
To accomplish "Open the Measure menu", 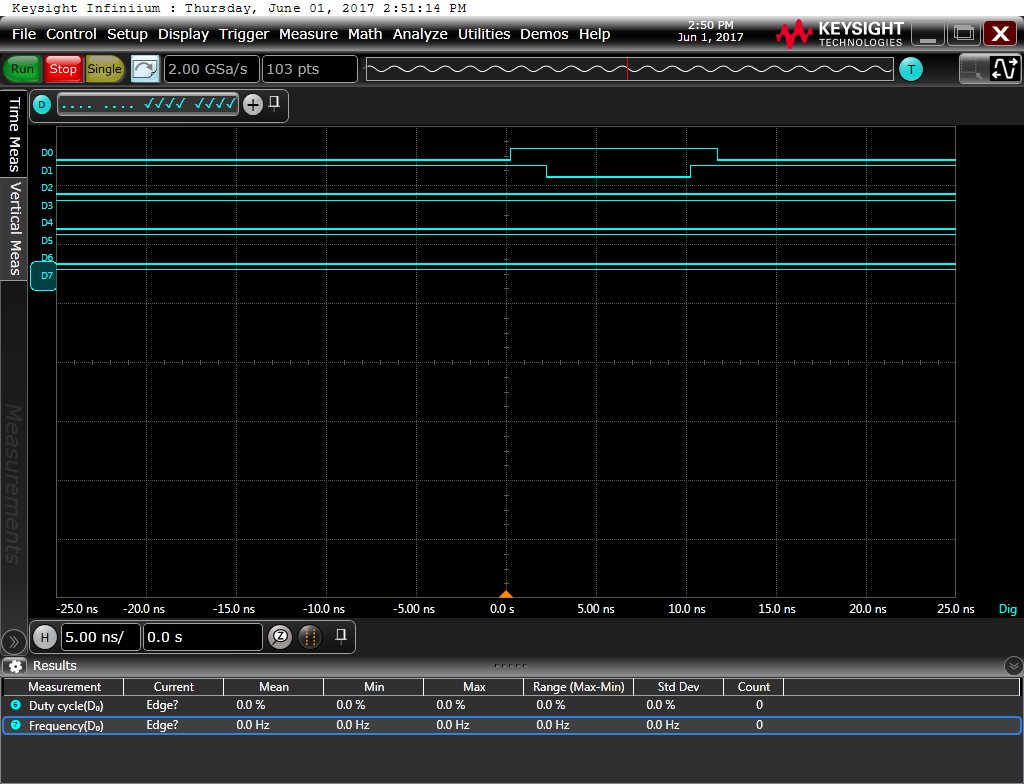I will pyautogui.click(x=308, y=34).
